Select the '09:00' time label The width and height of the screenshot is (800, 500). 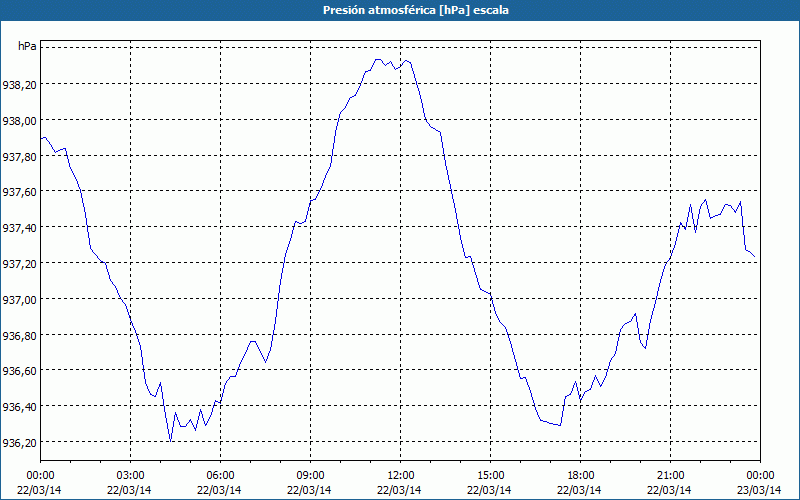point(310,476)
